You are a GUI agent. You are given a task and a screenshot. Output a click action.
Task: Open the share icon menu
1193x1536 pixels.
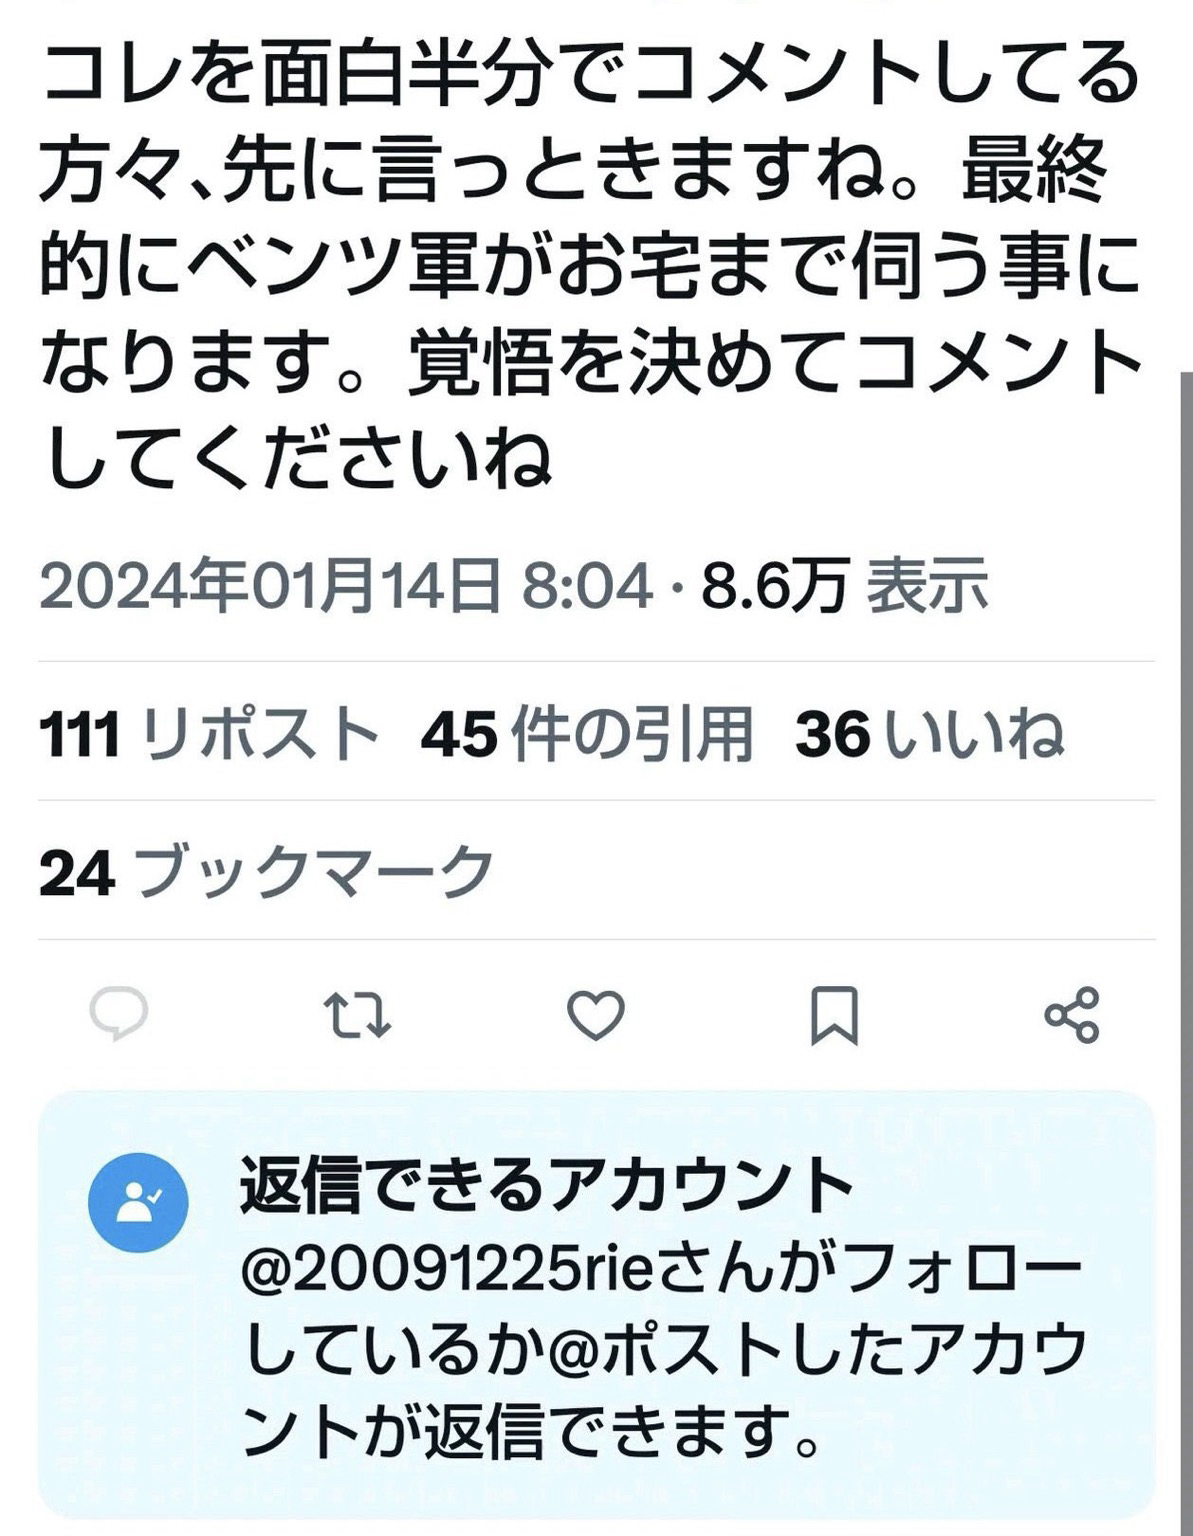(1072, 1015)
